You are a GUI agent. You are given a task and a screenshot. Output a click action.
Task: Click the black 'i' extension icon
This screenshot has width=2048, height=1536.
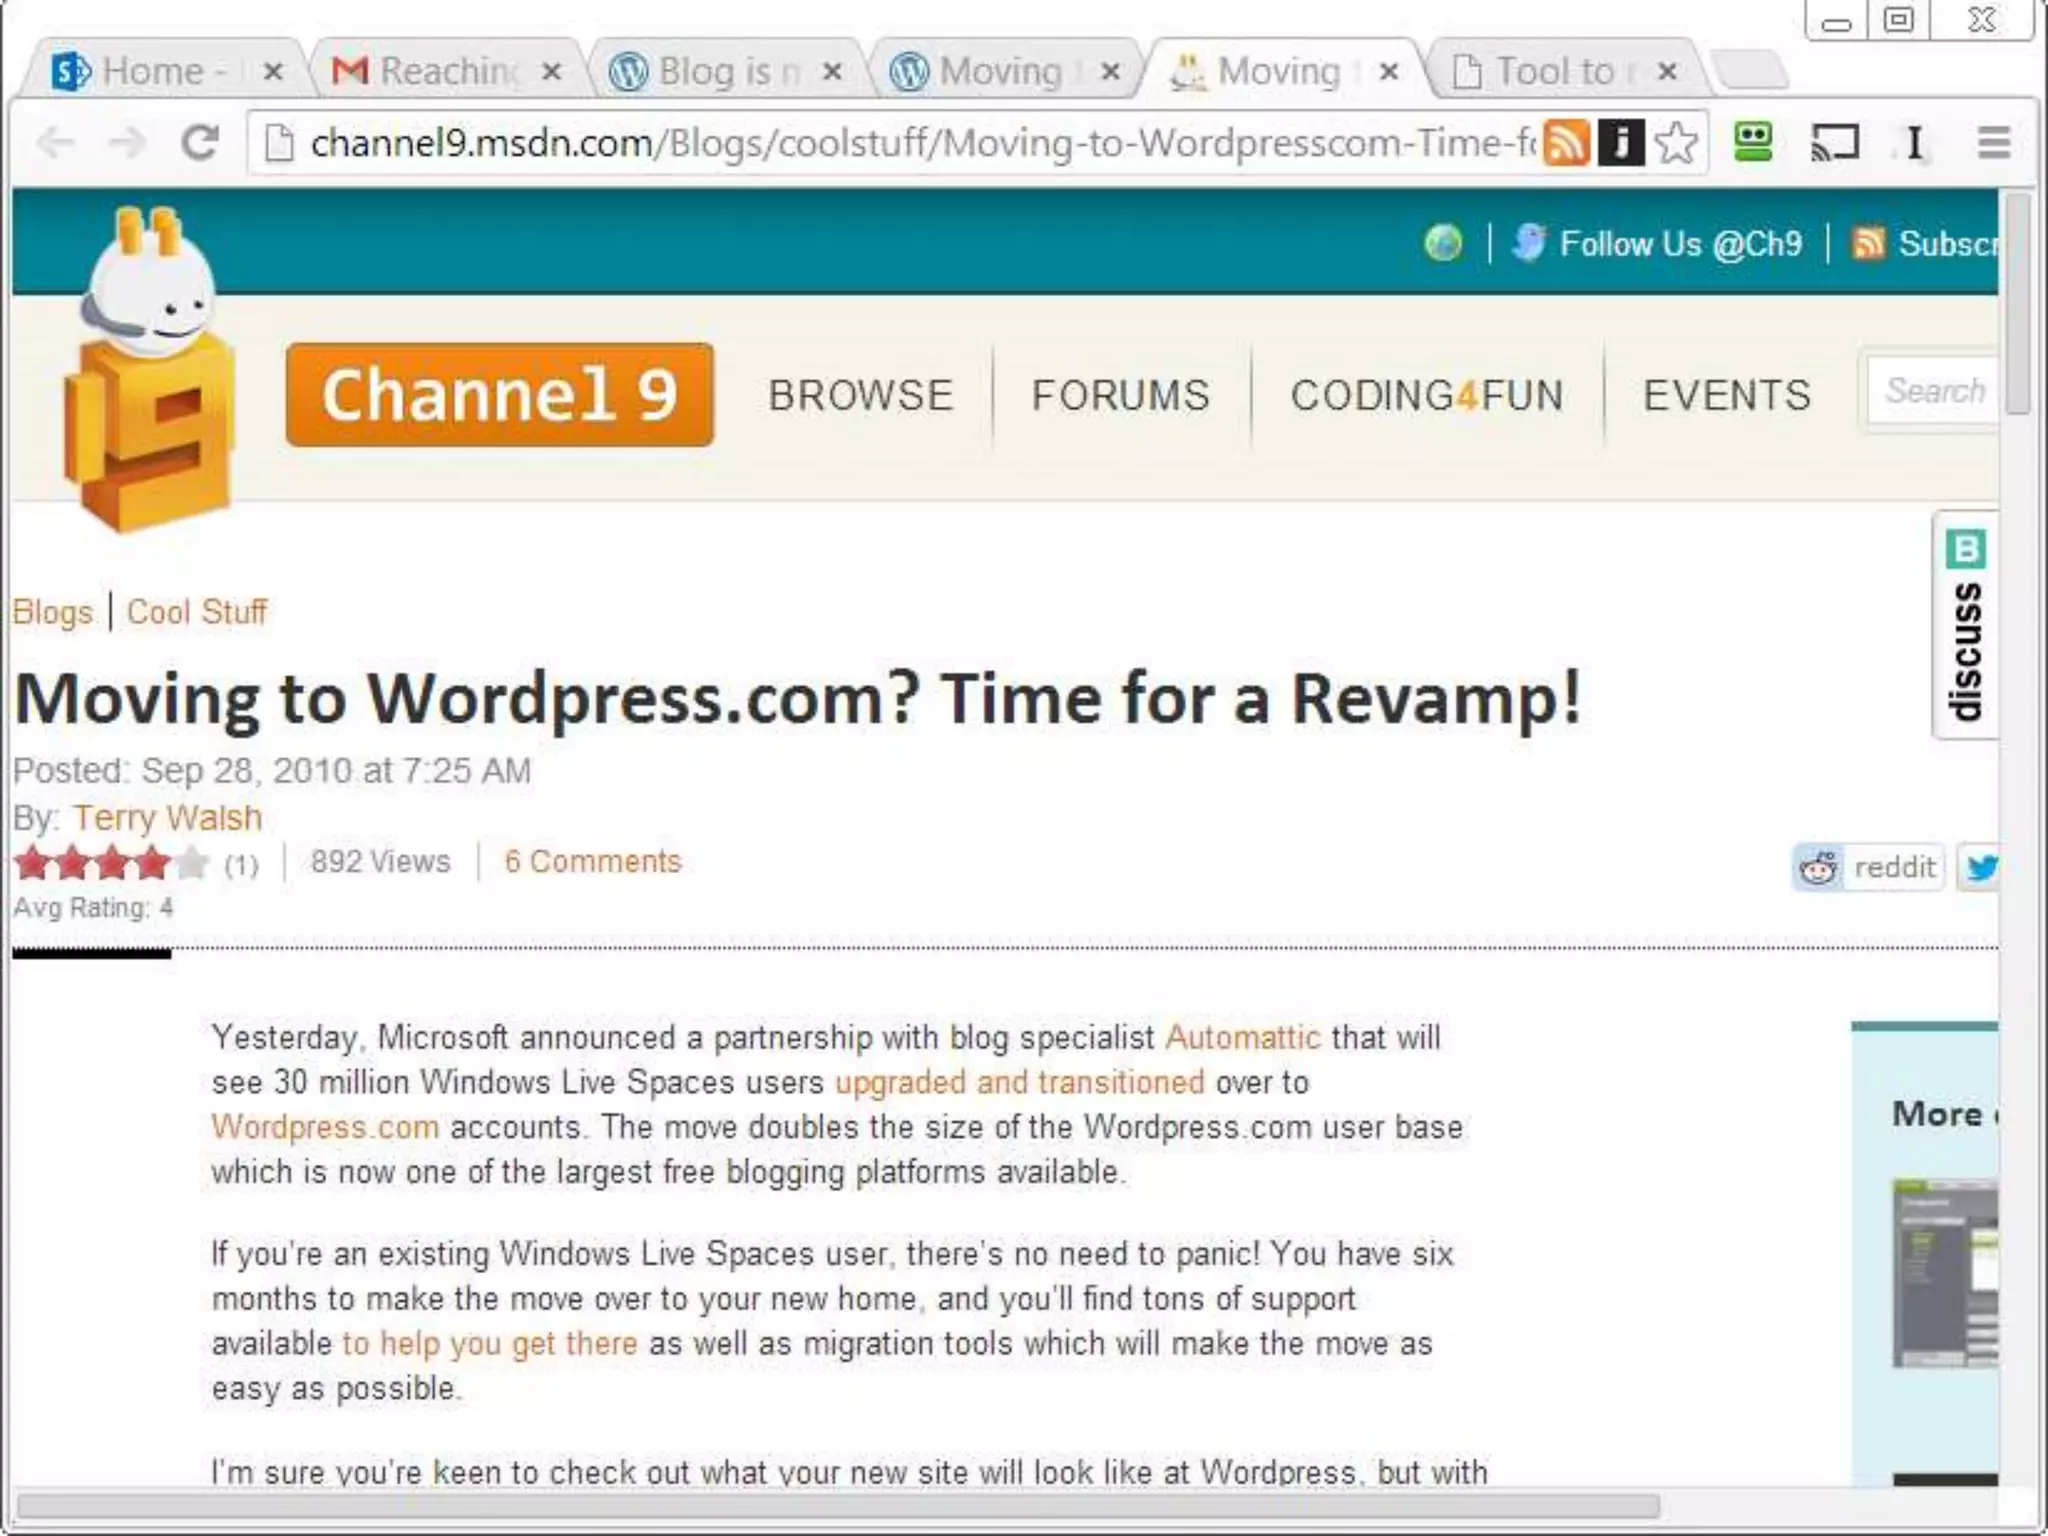point(1621,143)
